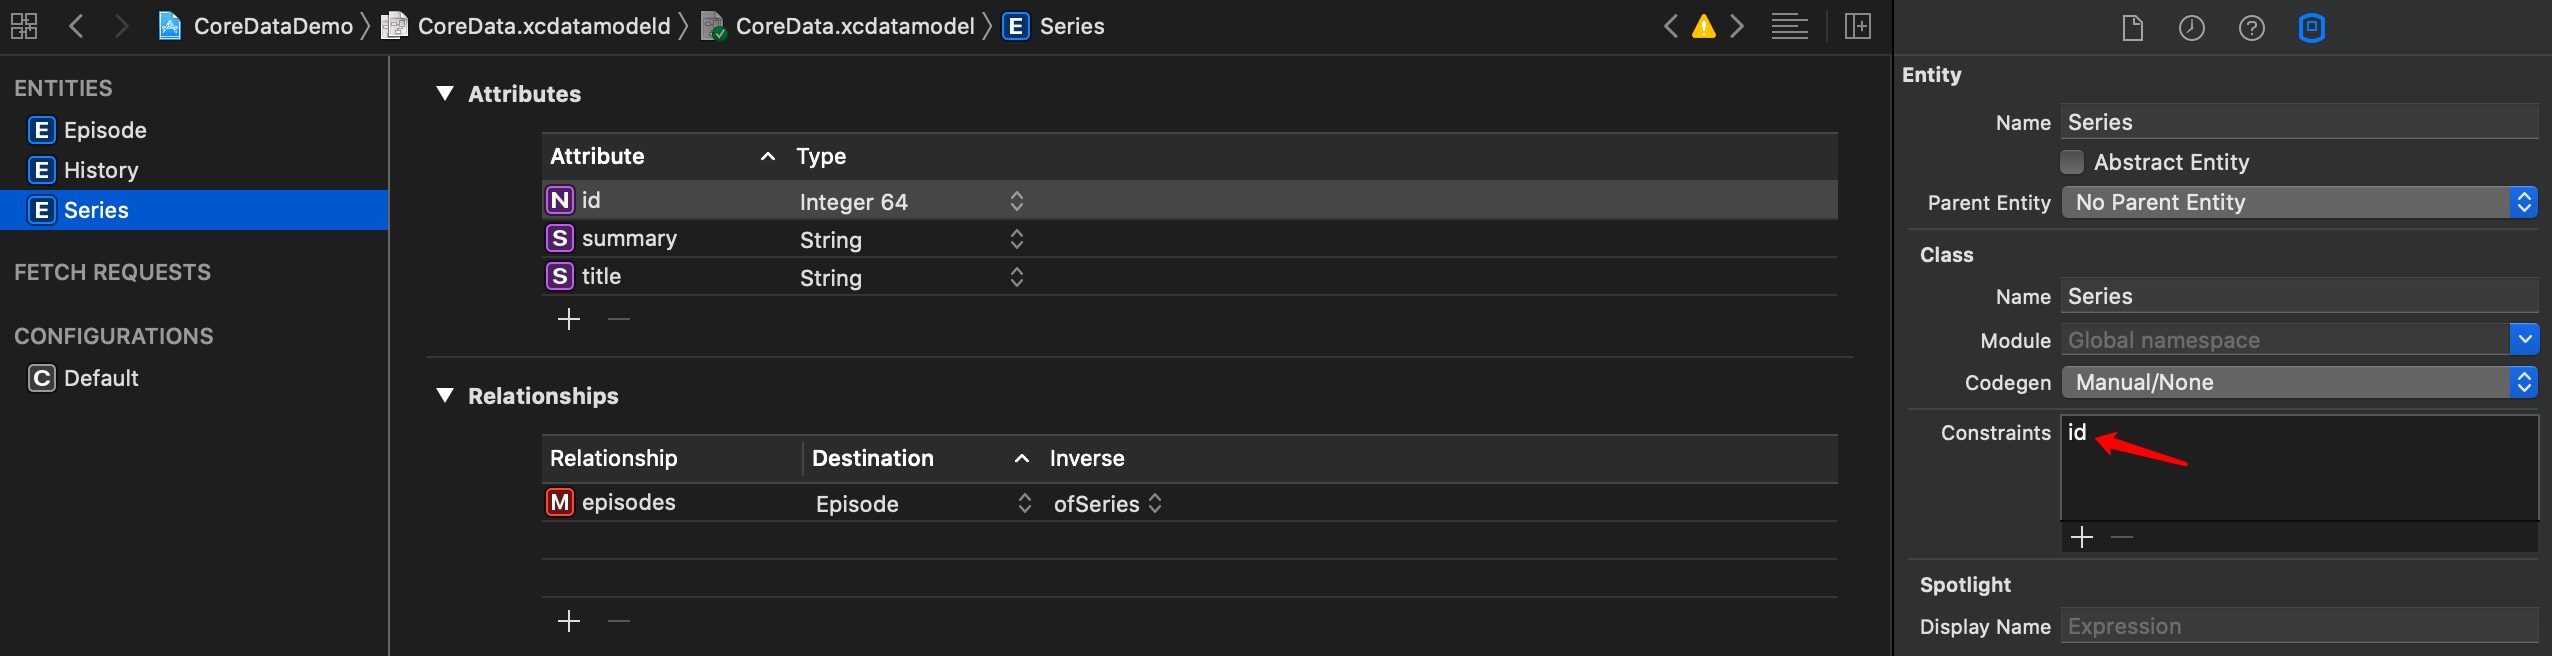
Task: Open the Quick Help inspector
Action: (x=2251, y=28)
